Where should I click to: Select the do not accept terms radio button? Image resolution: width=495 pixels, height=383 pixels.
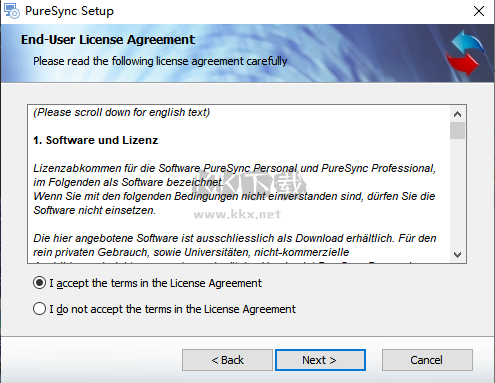point(39,309)
